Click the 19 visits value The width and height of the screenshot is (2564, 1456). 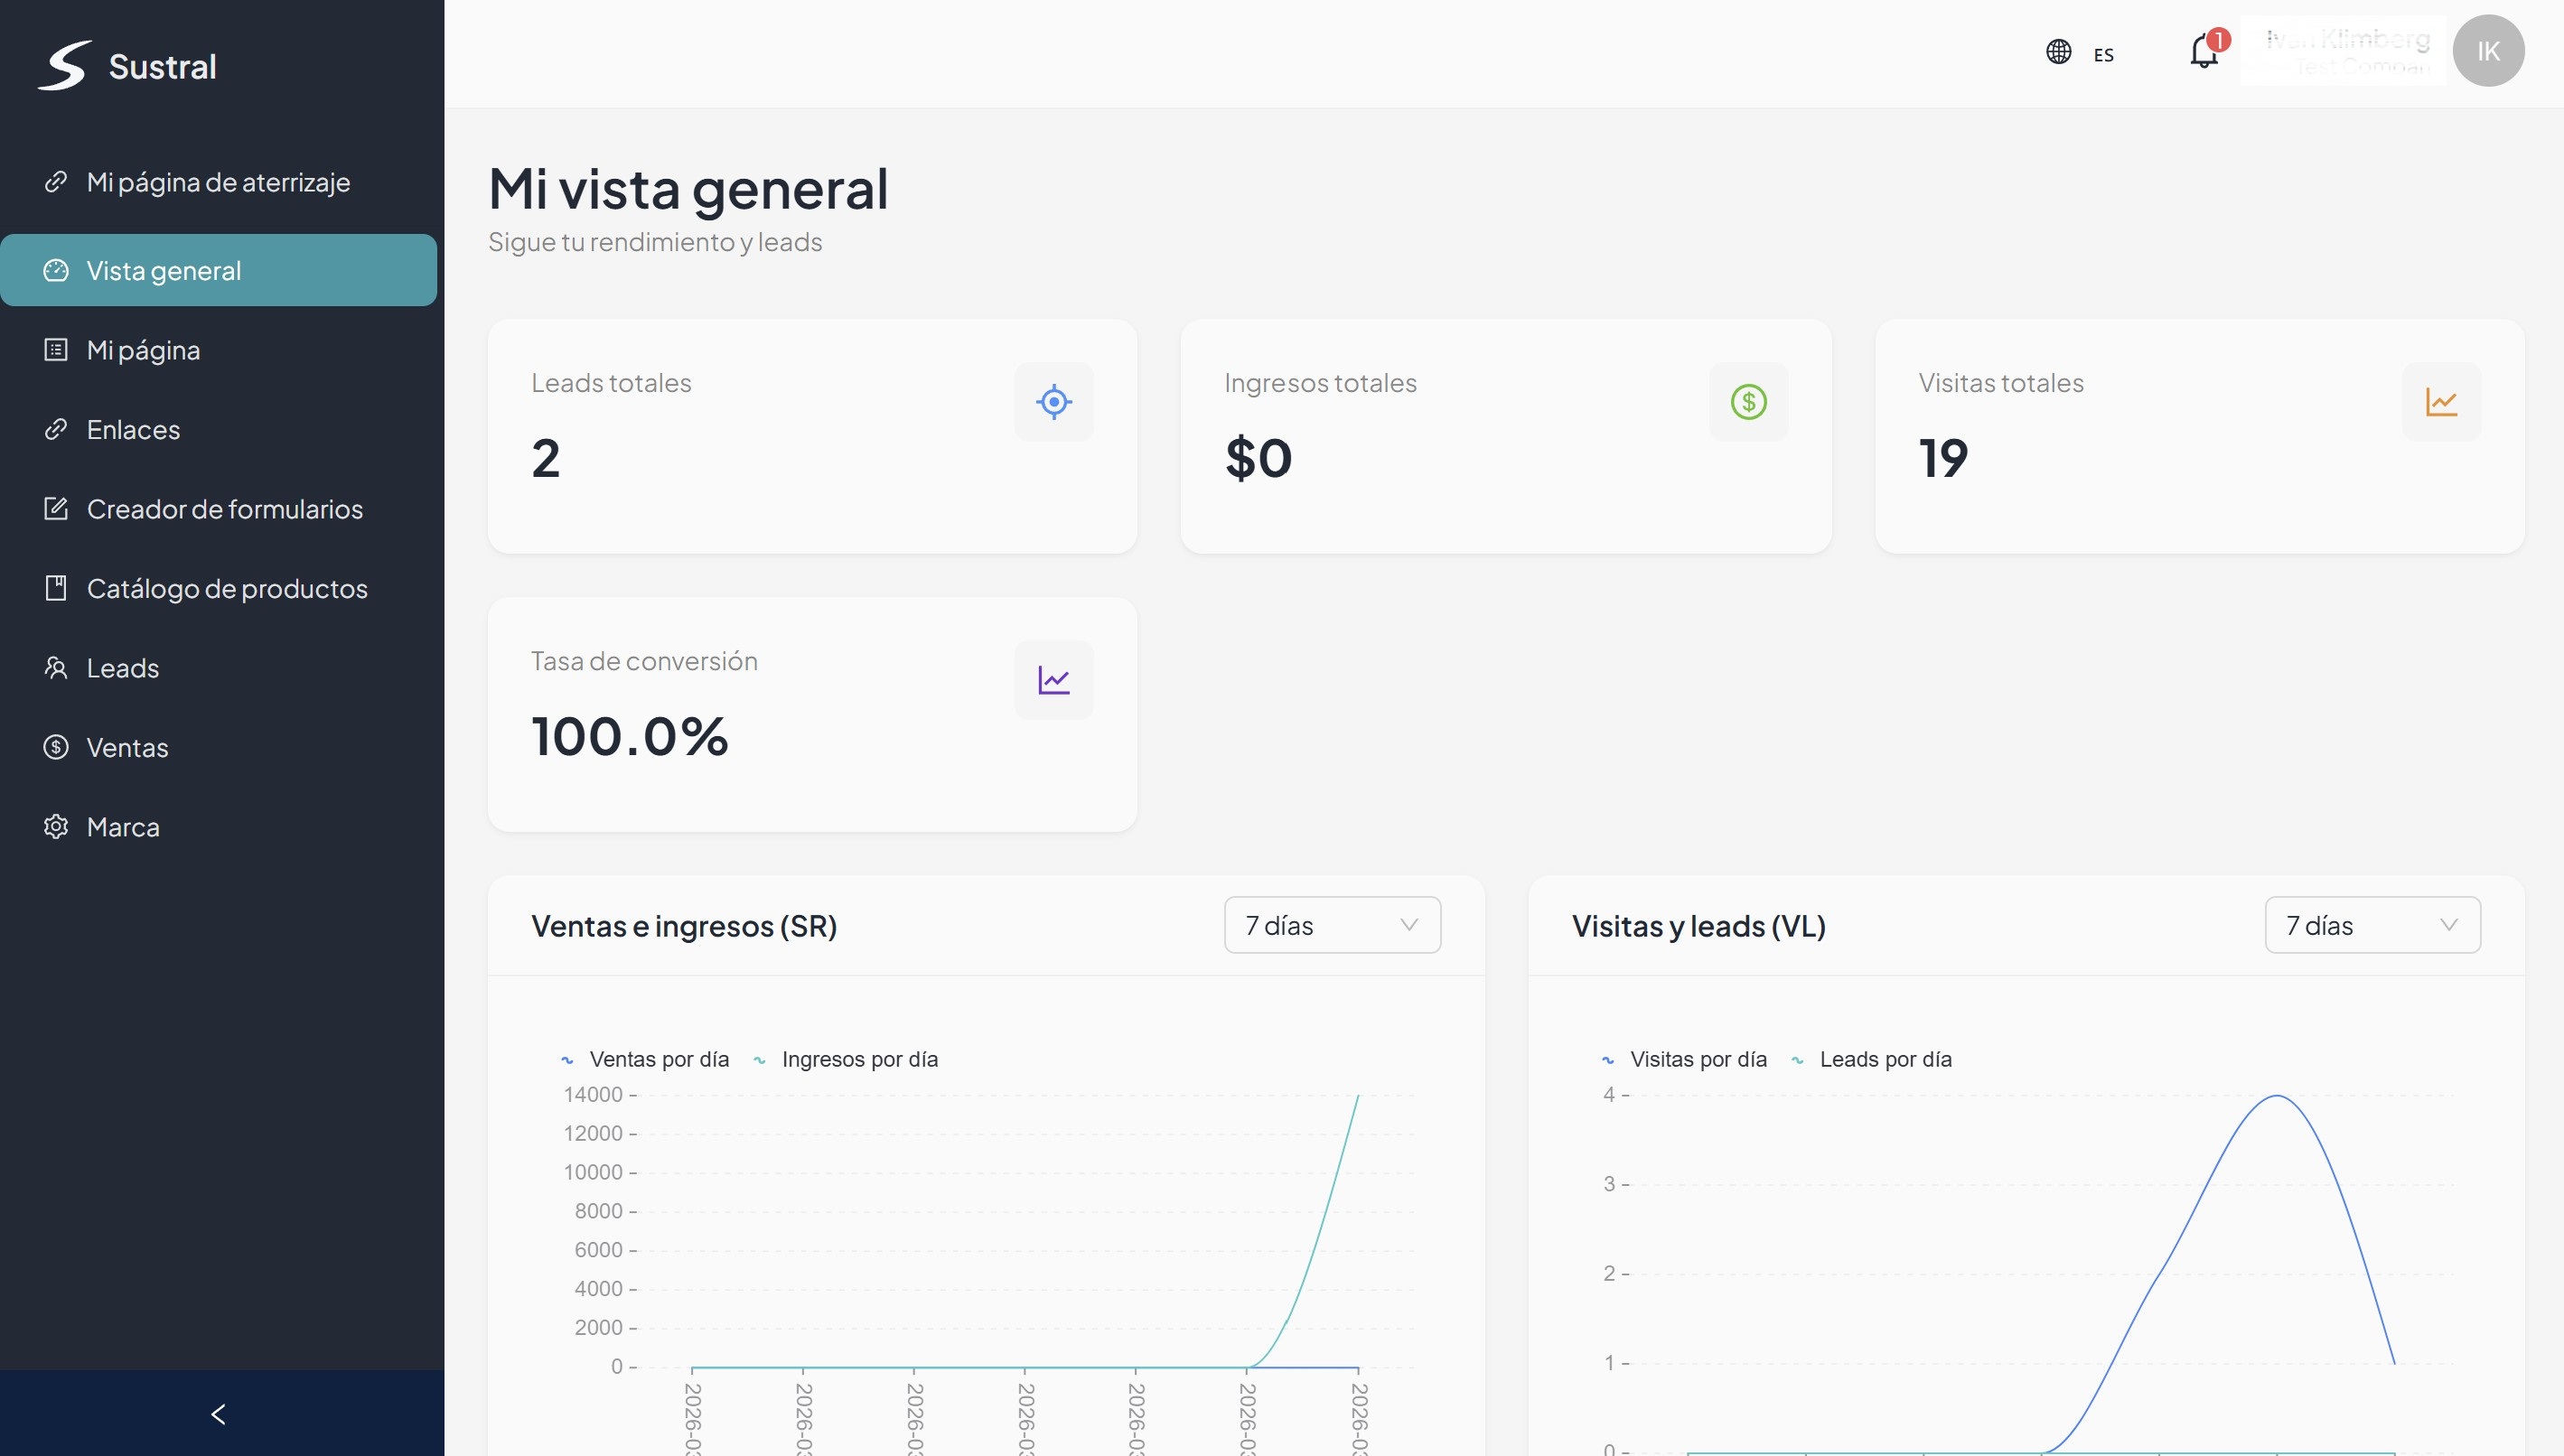click(1943, 458)
